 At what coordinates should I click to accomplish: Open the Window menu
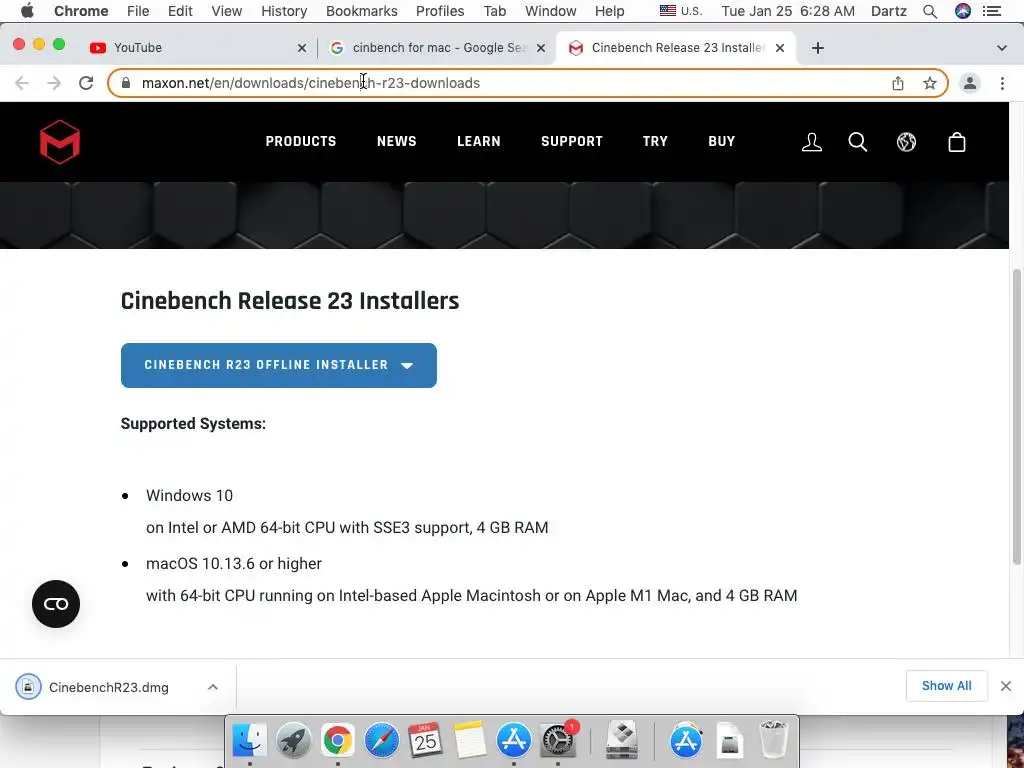[x=551, y=11]
